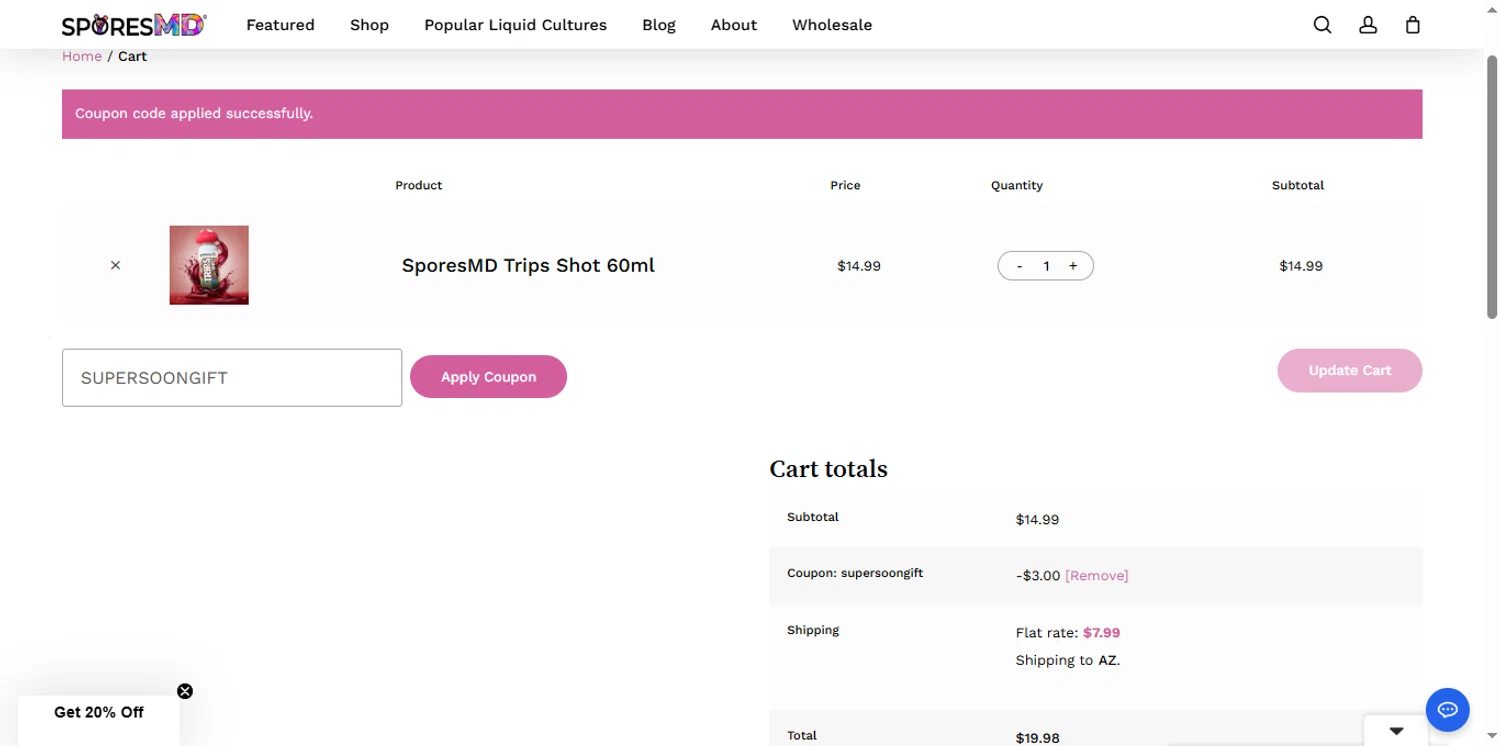Select the $14.99 product price cell
This screenshot has height=746, width=1500.
(859, 266)
